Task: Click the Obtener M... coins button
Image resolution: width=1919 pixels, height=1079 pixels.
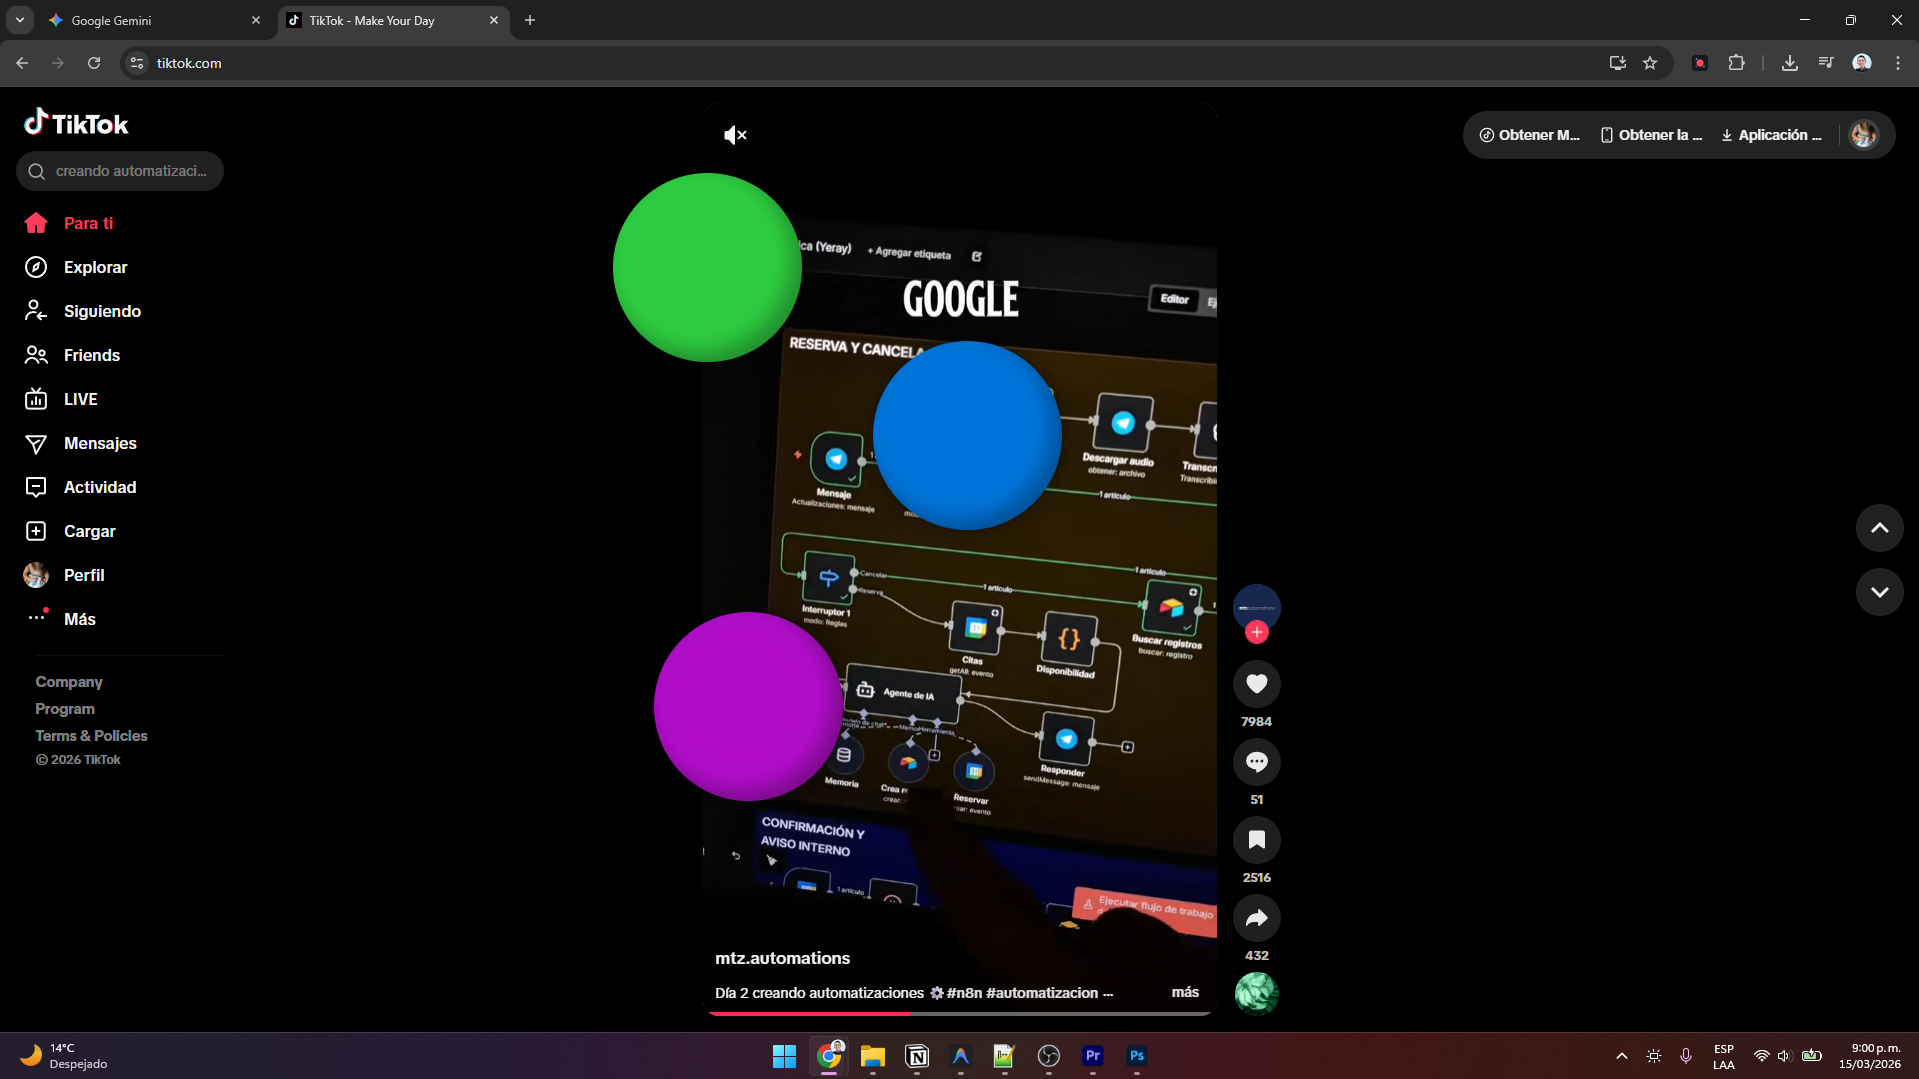Action: coord(1530,135)
